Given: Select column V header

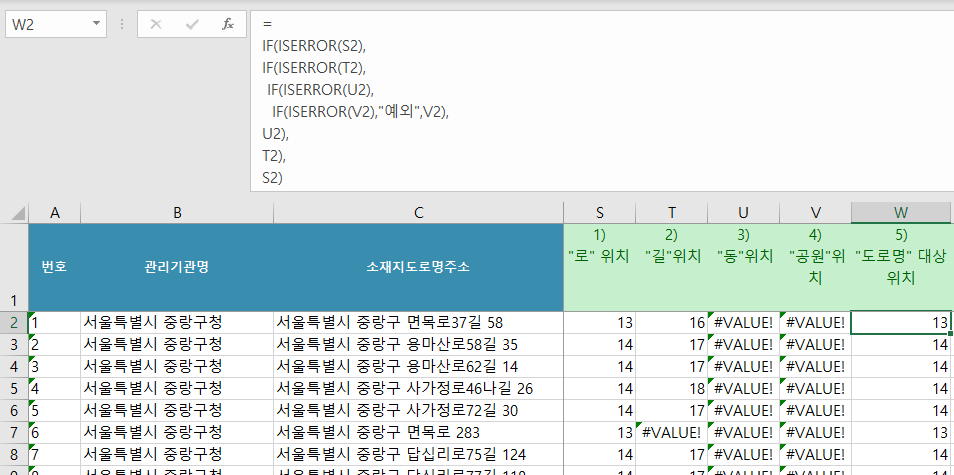Looking at the screenshot, I should [x=815, y=212].
